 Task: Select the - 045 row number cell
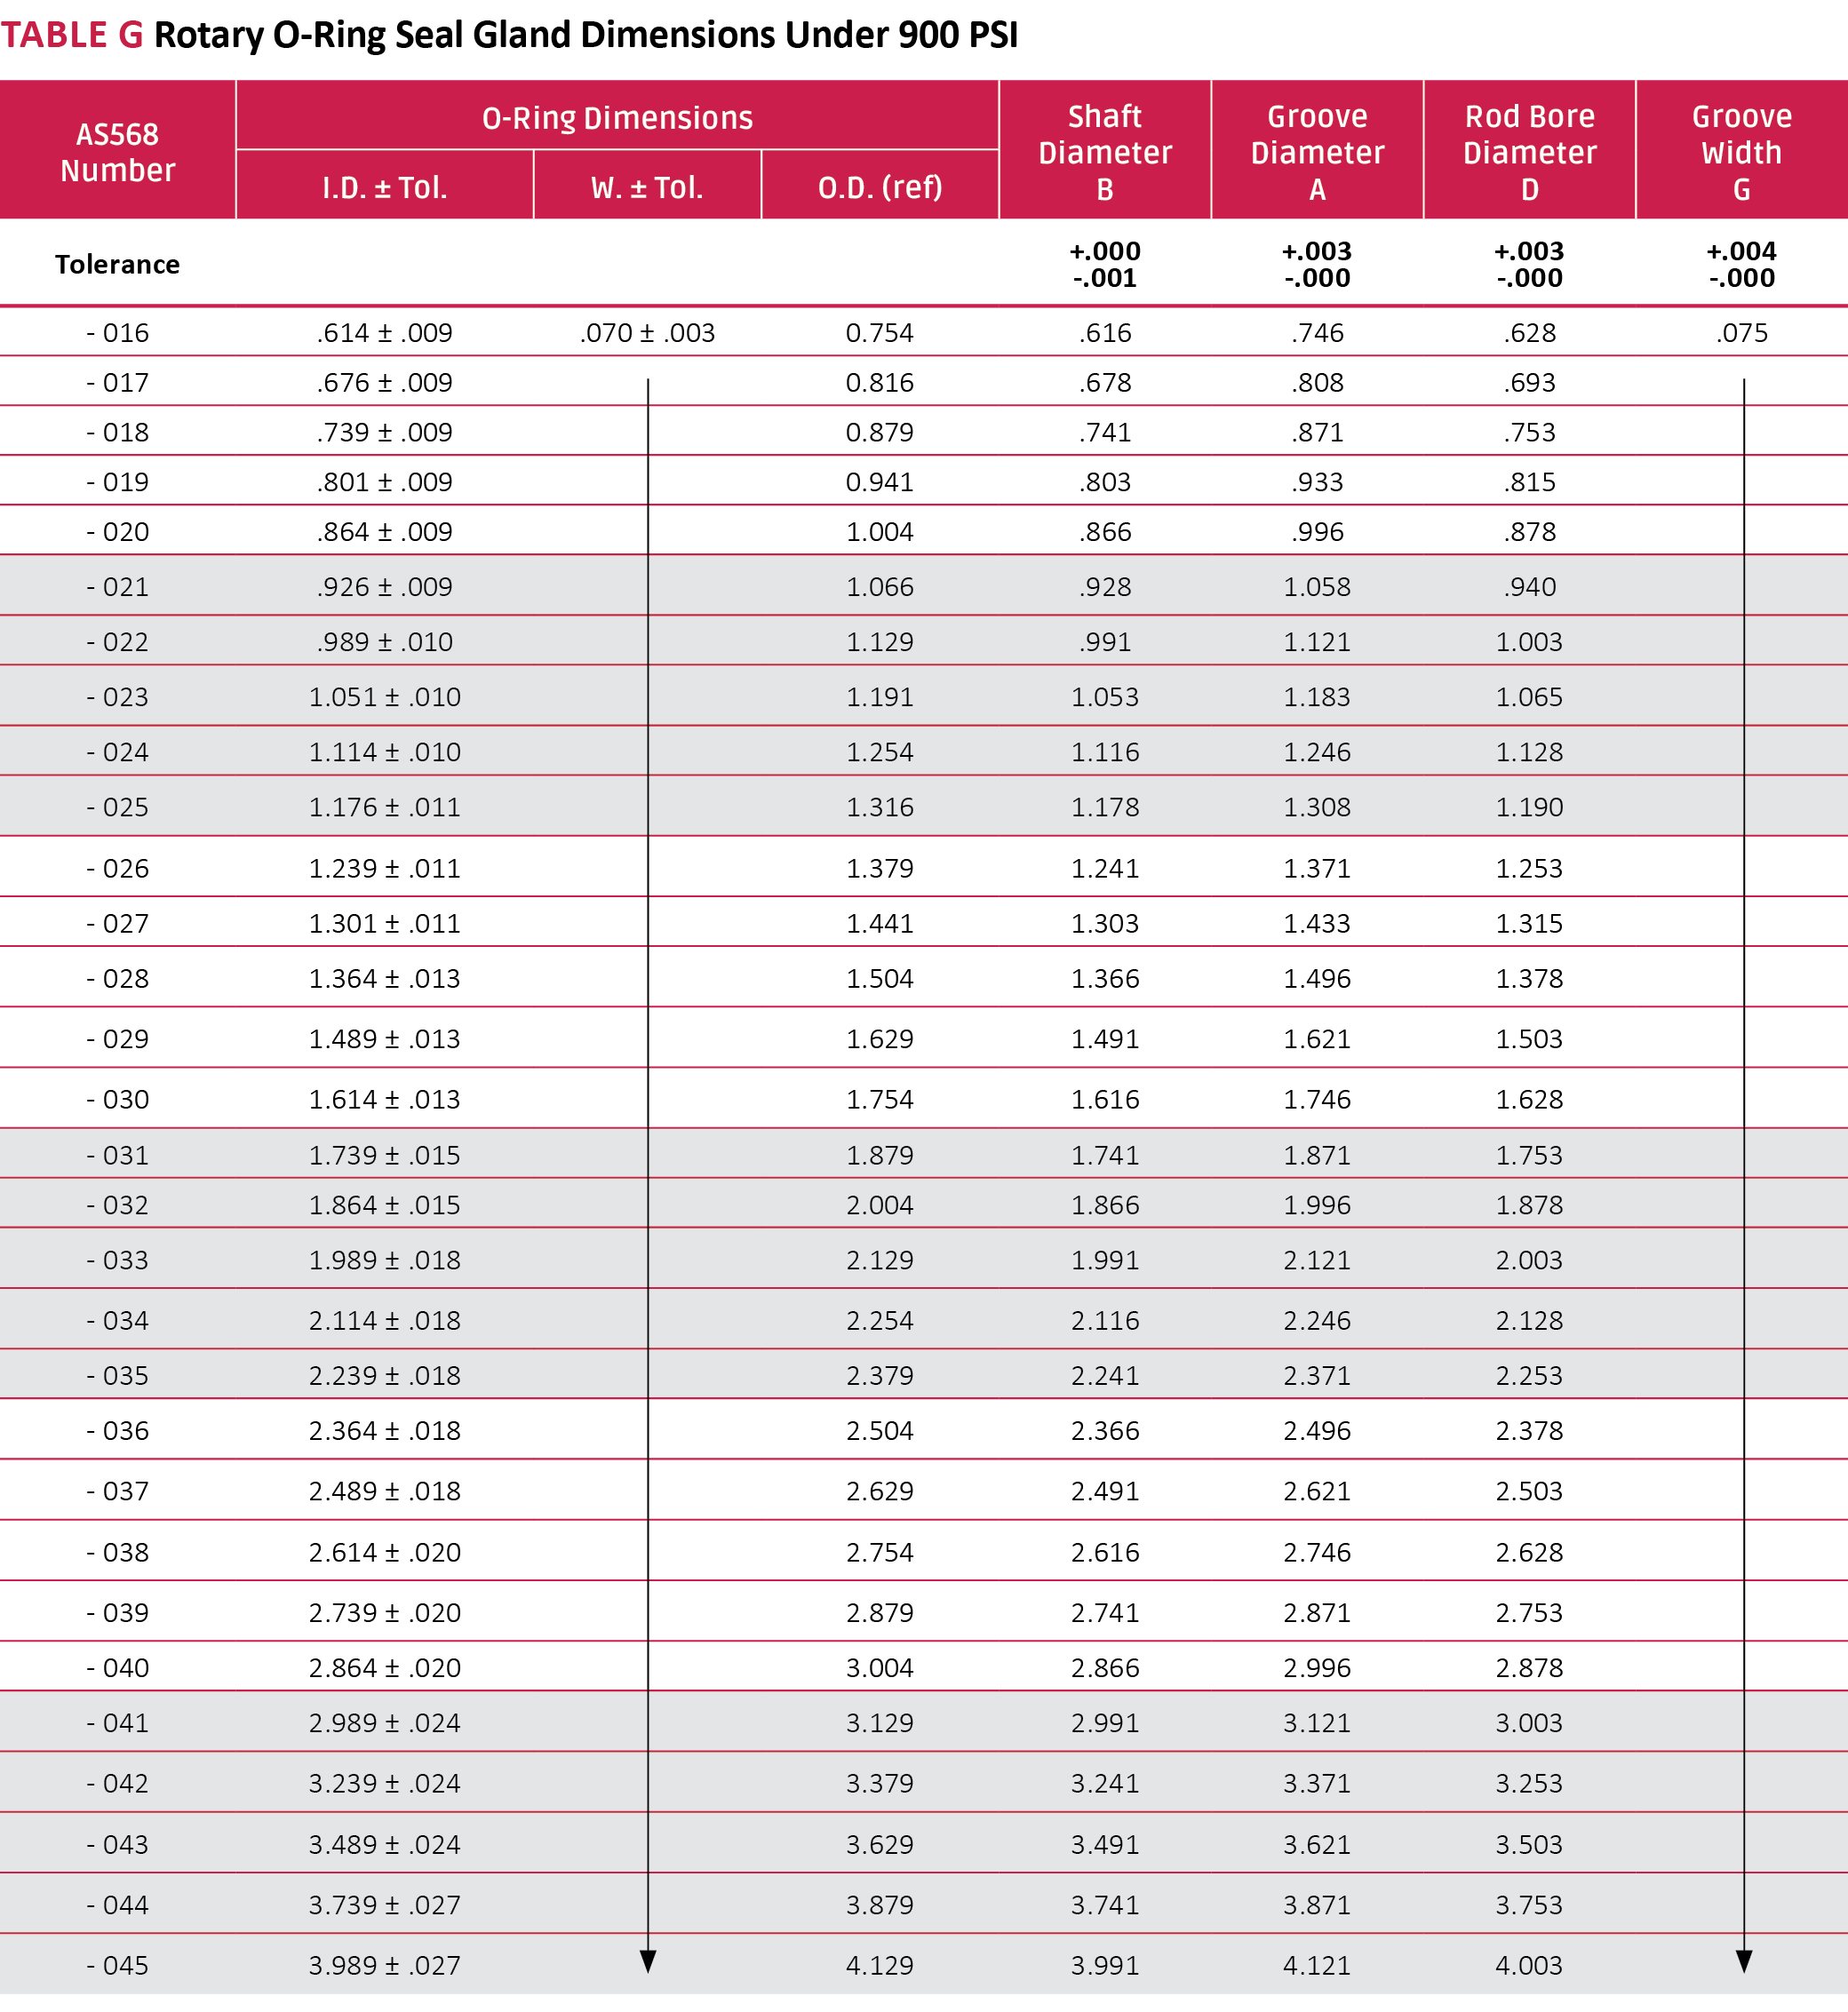117,1965
